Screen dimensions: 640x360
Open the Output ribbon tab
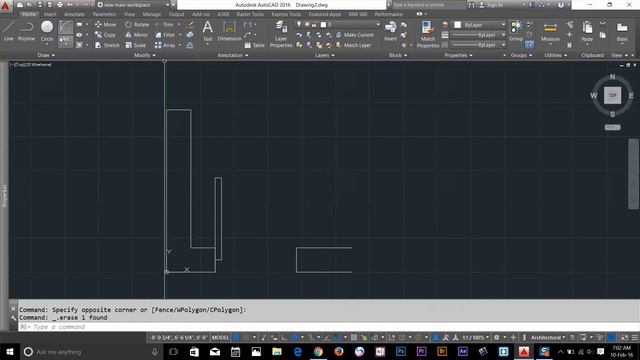[x=176, y=14]
